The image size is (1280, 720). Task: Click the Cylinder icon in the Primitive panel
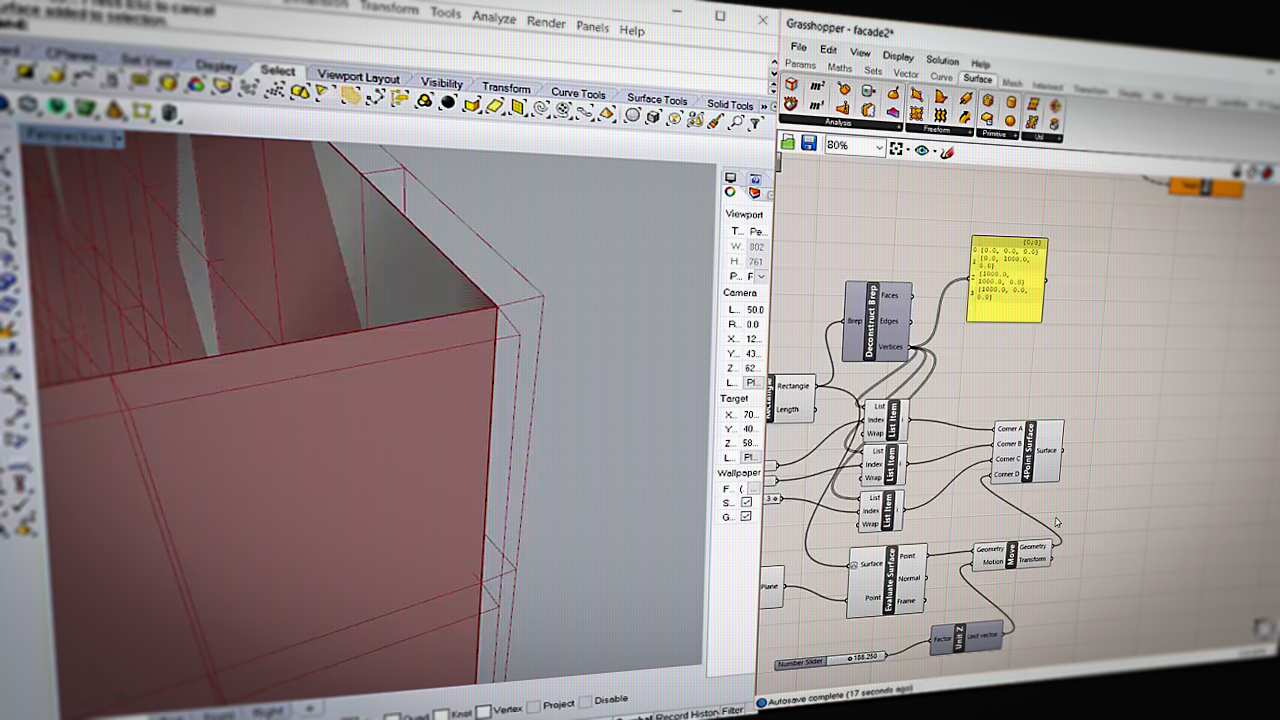(x=1009, y=101)
